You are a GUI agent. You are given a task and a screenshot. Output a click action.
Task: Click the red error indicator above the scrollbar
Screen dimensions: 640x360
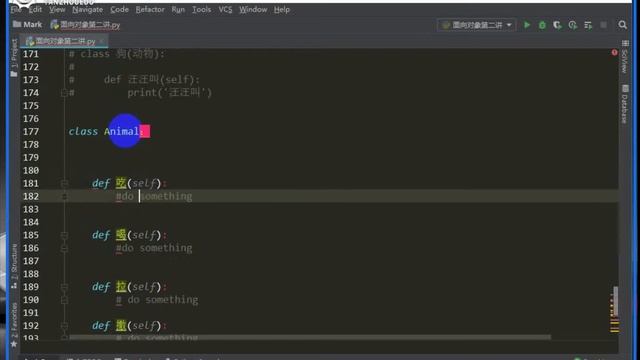click(614, 52)
